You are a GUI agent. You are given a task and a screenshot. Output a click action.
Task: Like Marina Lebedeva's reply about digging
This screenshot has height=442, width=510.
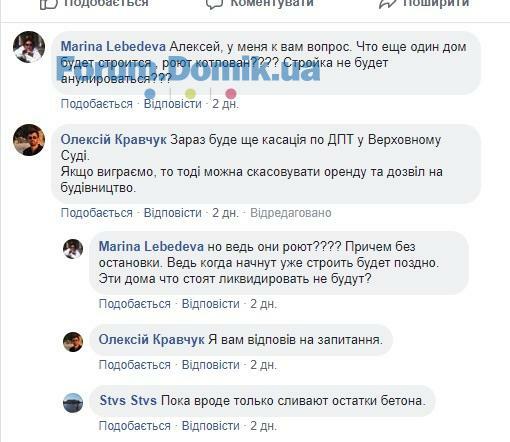pos(135,304)
